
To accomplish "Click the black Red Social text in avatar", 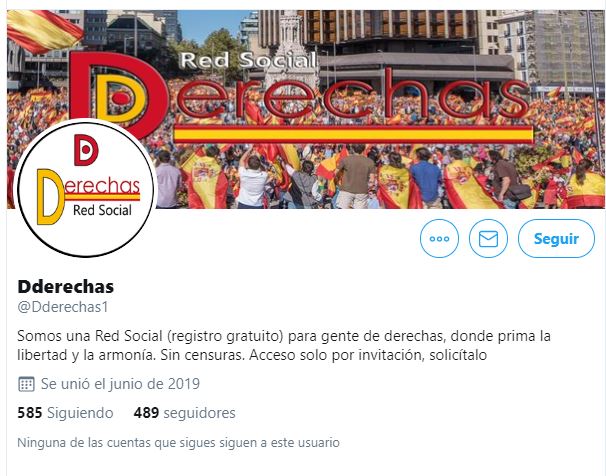I will click(x=102, y=210).
